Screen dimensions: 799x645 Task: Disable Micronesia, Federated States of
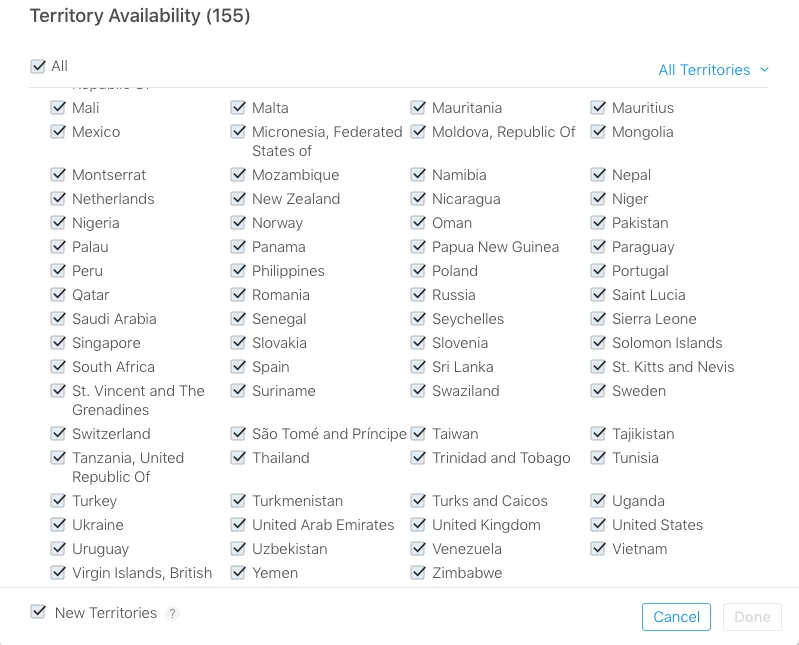(x=238, y=132)
